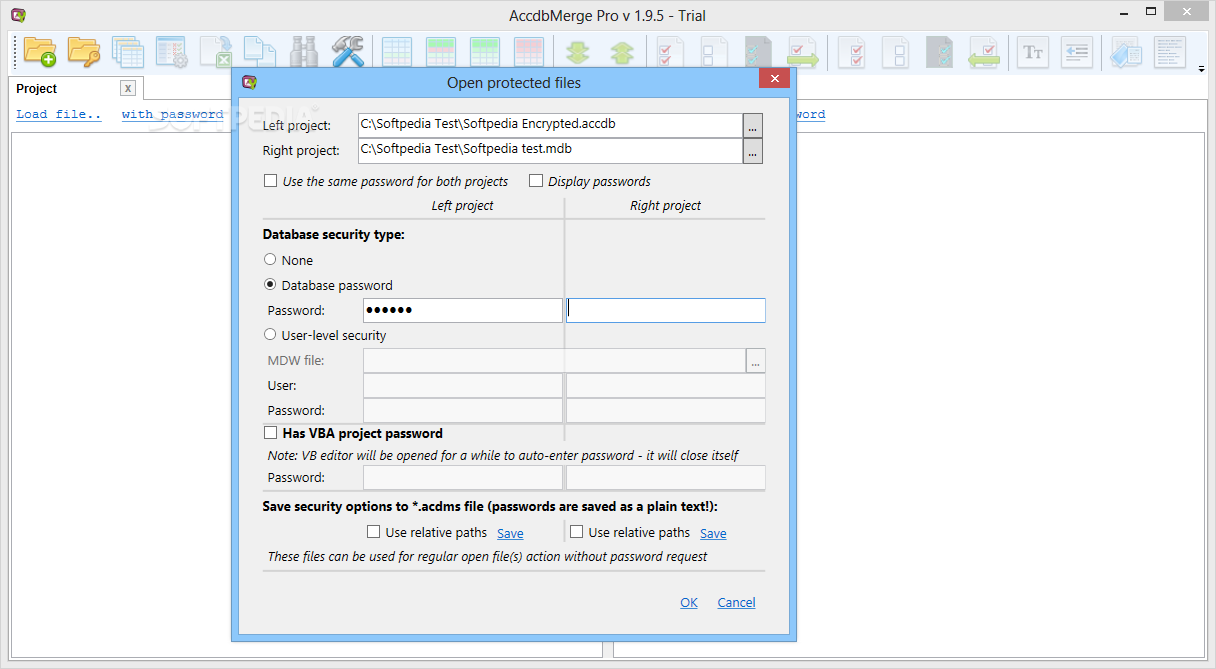Click the stacked tables toolbar icon
This screenshot has height=669, width=1216.
click(x=128, y=51)
